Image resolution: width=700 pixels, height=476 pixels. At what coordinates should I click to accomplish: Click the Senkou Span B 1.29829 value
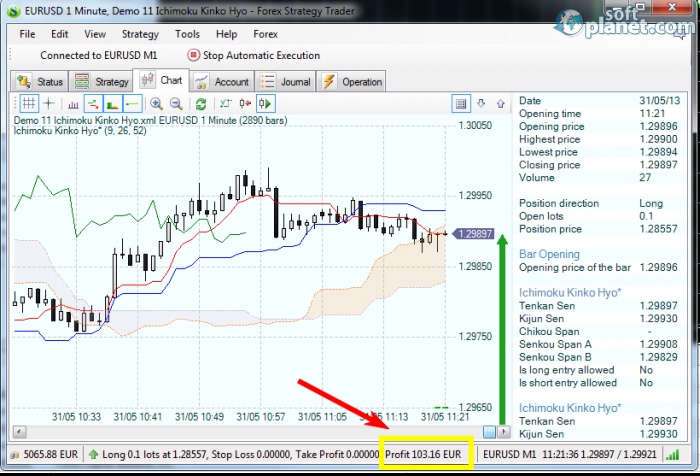658,357
